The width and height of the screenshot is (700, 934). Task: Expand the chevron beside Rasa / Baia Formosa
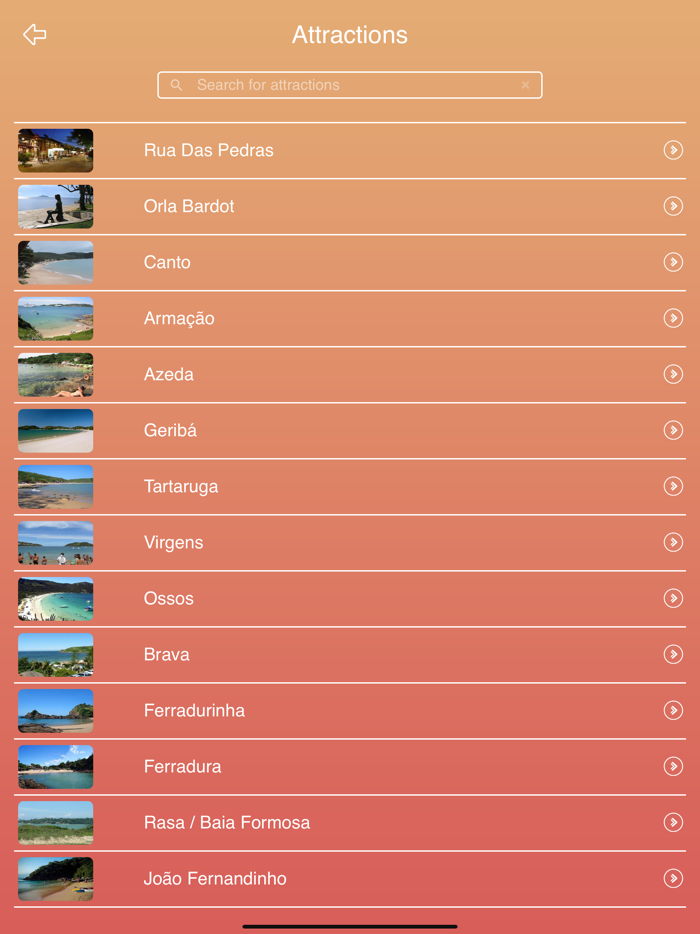(672, 823)
